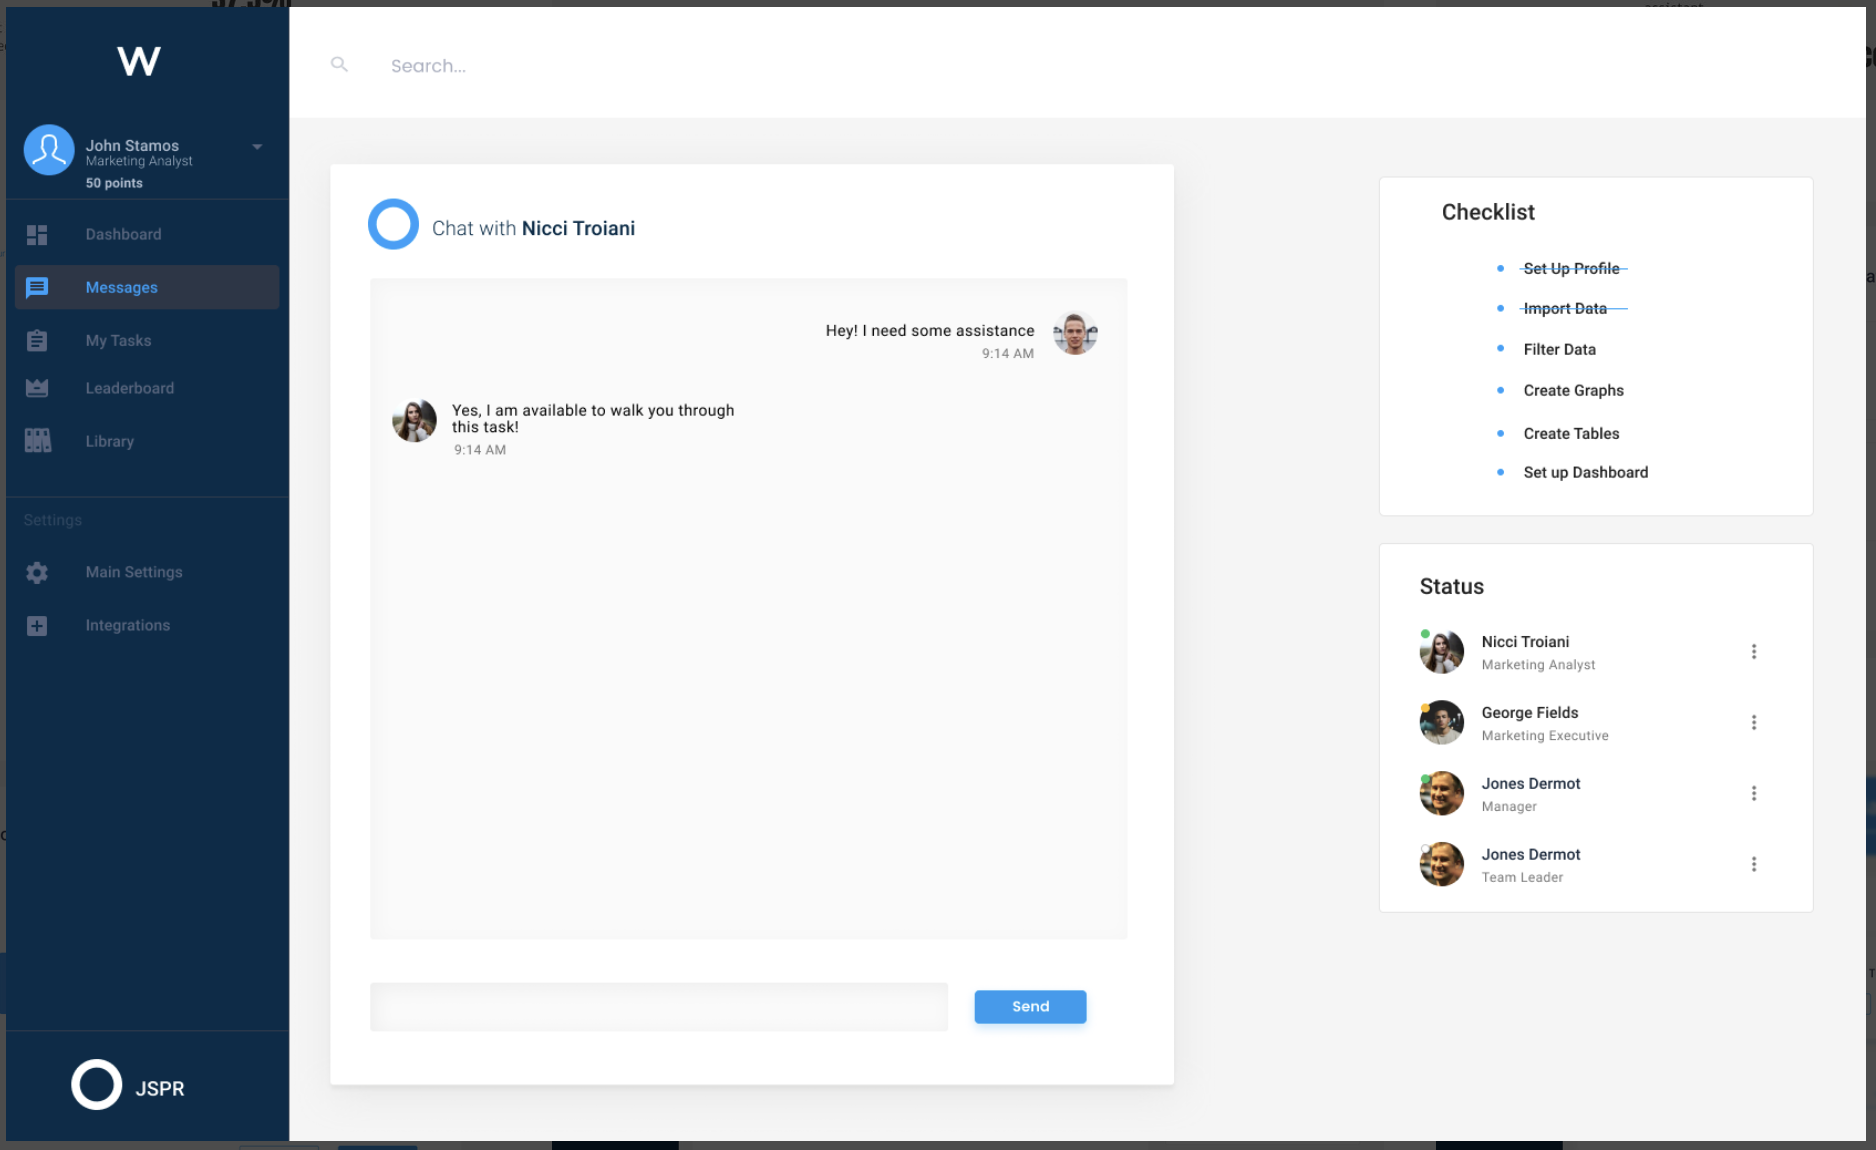Open options menu for Nicci Troiani
This screenshot has width=1876, height=1150.
pos(1754,652)
